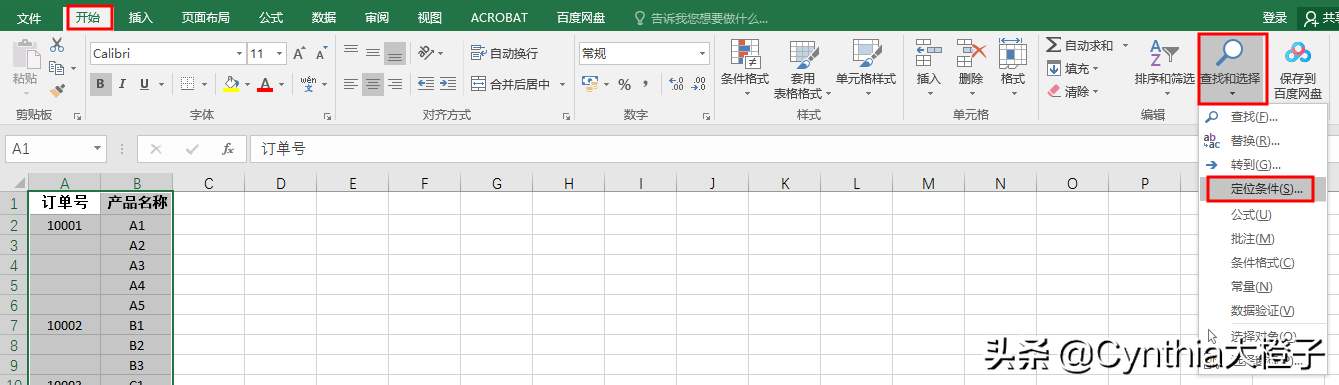The width and height of the screenshot is (1339, 385).
Task: Choose 替换(R)... menu entry
Action: point(1262,141)
